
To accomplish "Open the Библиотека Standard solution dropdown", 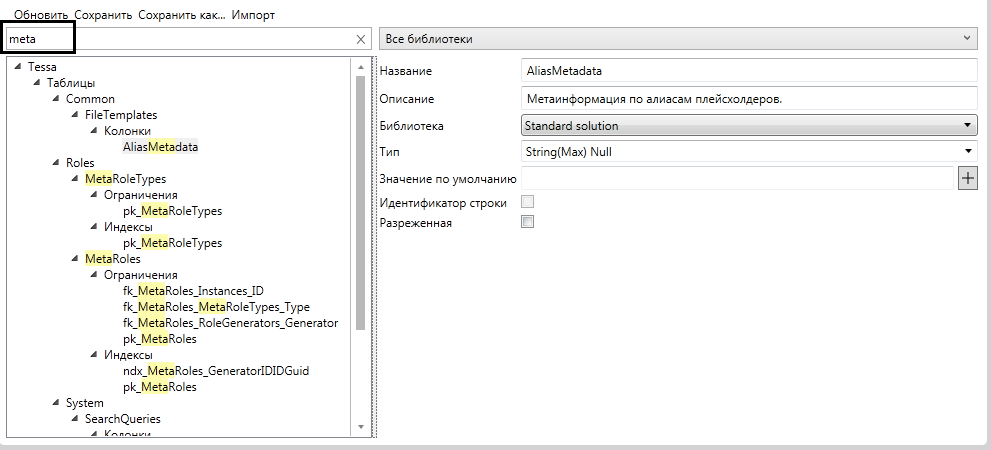I will pos(748,126).
